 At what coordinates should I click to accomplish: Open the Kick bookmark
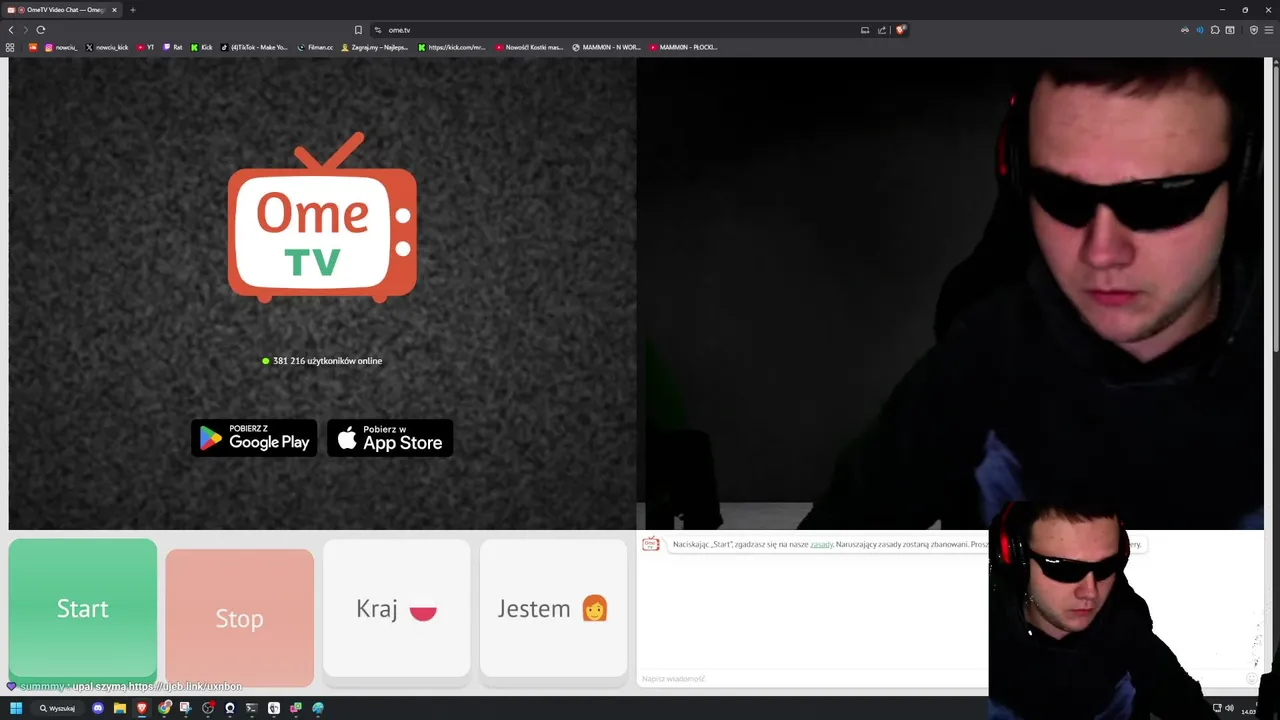202,47
